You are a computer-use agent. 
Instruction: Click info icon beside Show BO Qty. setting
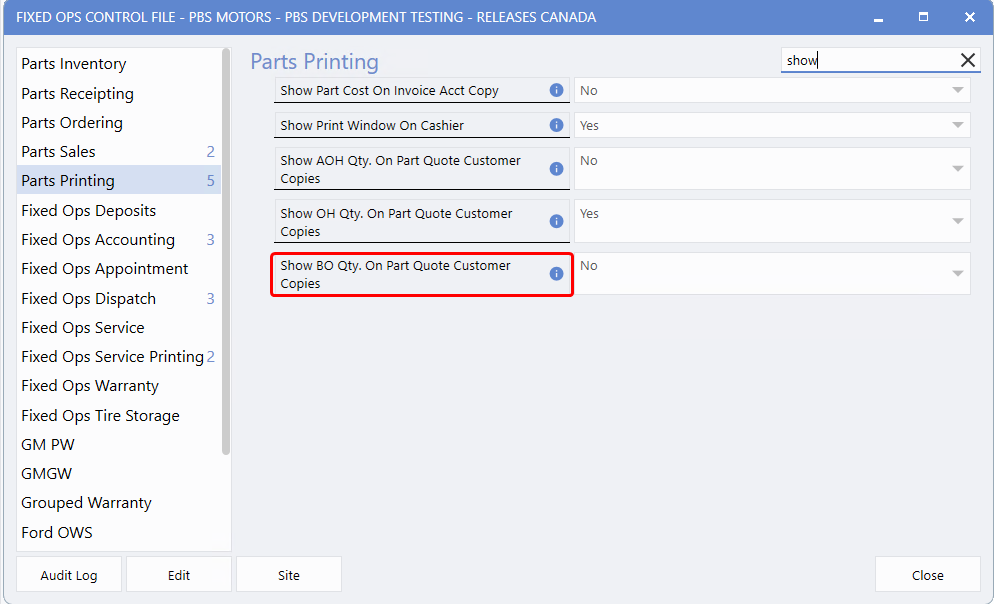point(557,274)
